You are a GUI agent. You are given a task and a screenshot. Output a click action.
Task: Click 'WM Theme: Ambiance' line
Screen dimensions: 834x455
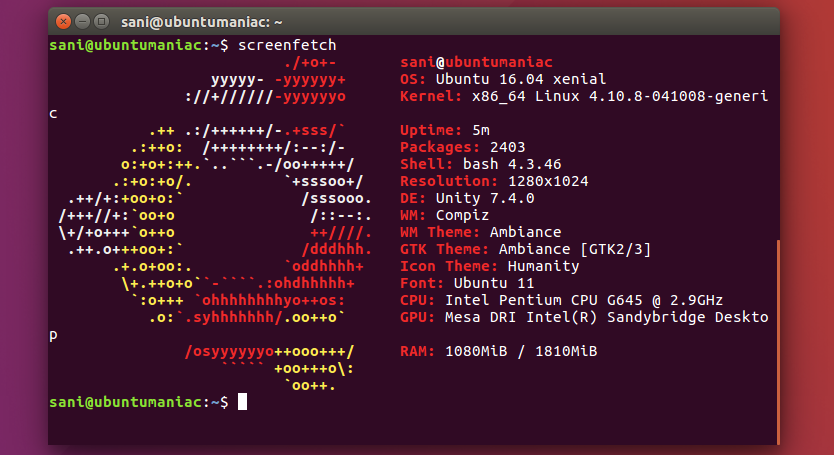tap(480, 233)
